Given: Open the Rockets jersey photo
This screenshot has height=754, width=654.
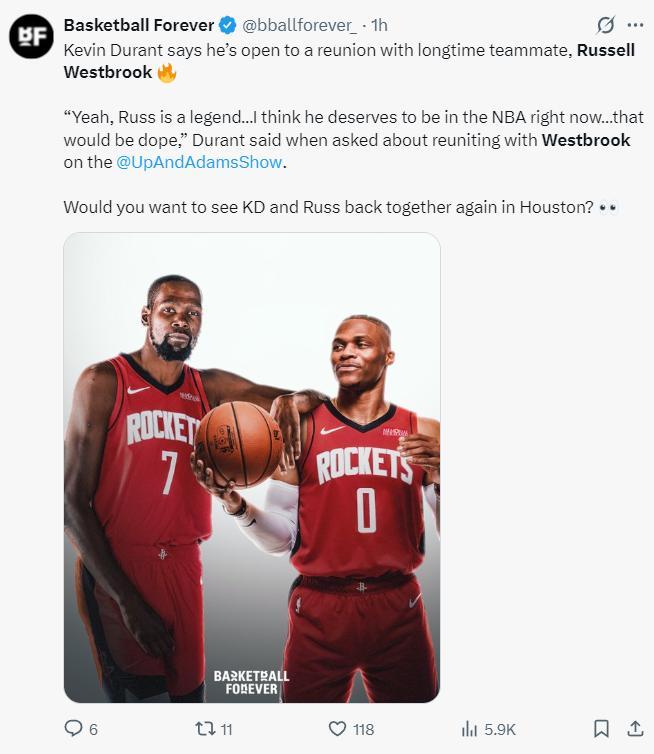Looking at the screenshot, I should tap(252, 467).
